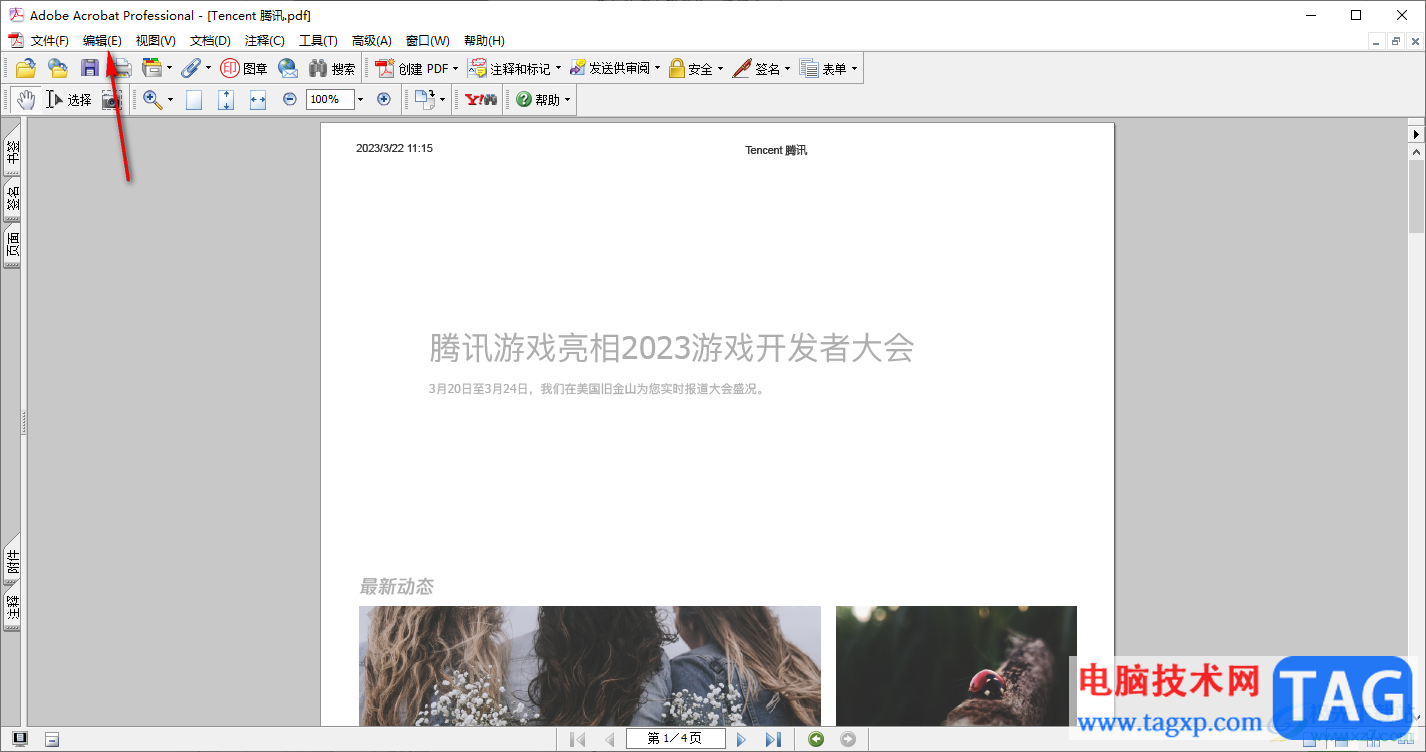Open the 文档(D) menu
1426x752 pixels.
(x=210, y=41)
